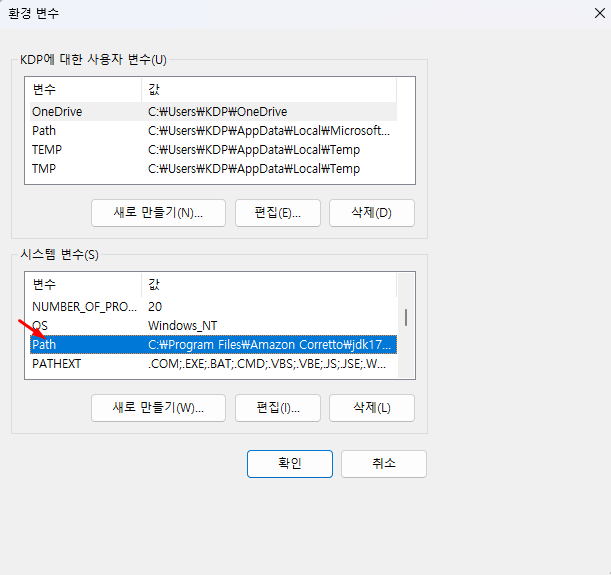The width and height of the screenshot is (611, 575).
Task: Click the 값 column header in system variables
Action: [x=269, y=285]
